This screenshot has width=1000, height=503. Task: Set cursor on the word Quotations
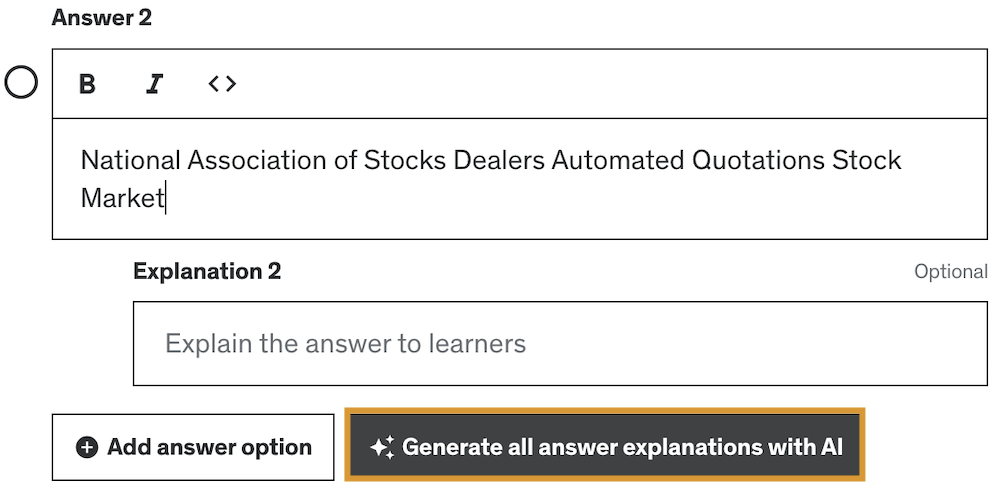[758, 161]
